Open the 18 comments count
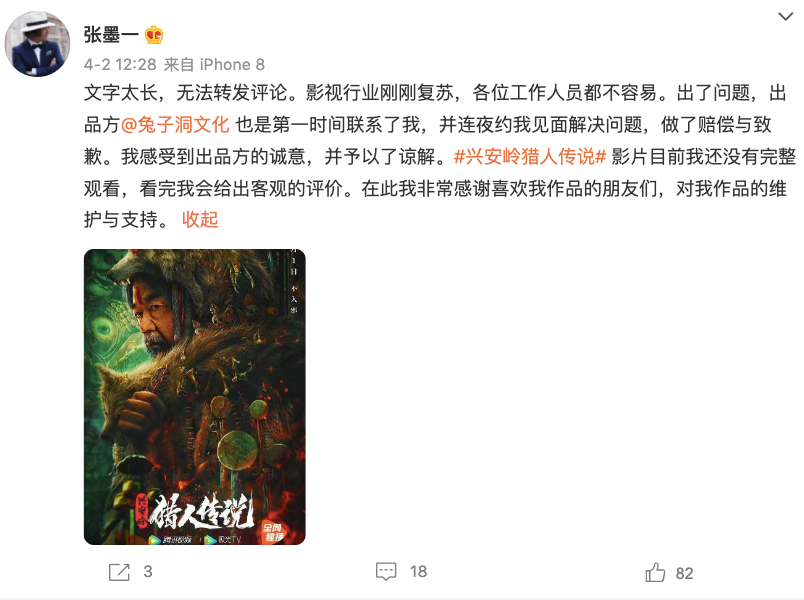This screenshot has height=600, width=804. tap(418, 572)
